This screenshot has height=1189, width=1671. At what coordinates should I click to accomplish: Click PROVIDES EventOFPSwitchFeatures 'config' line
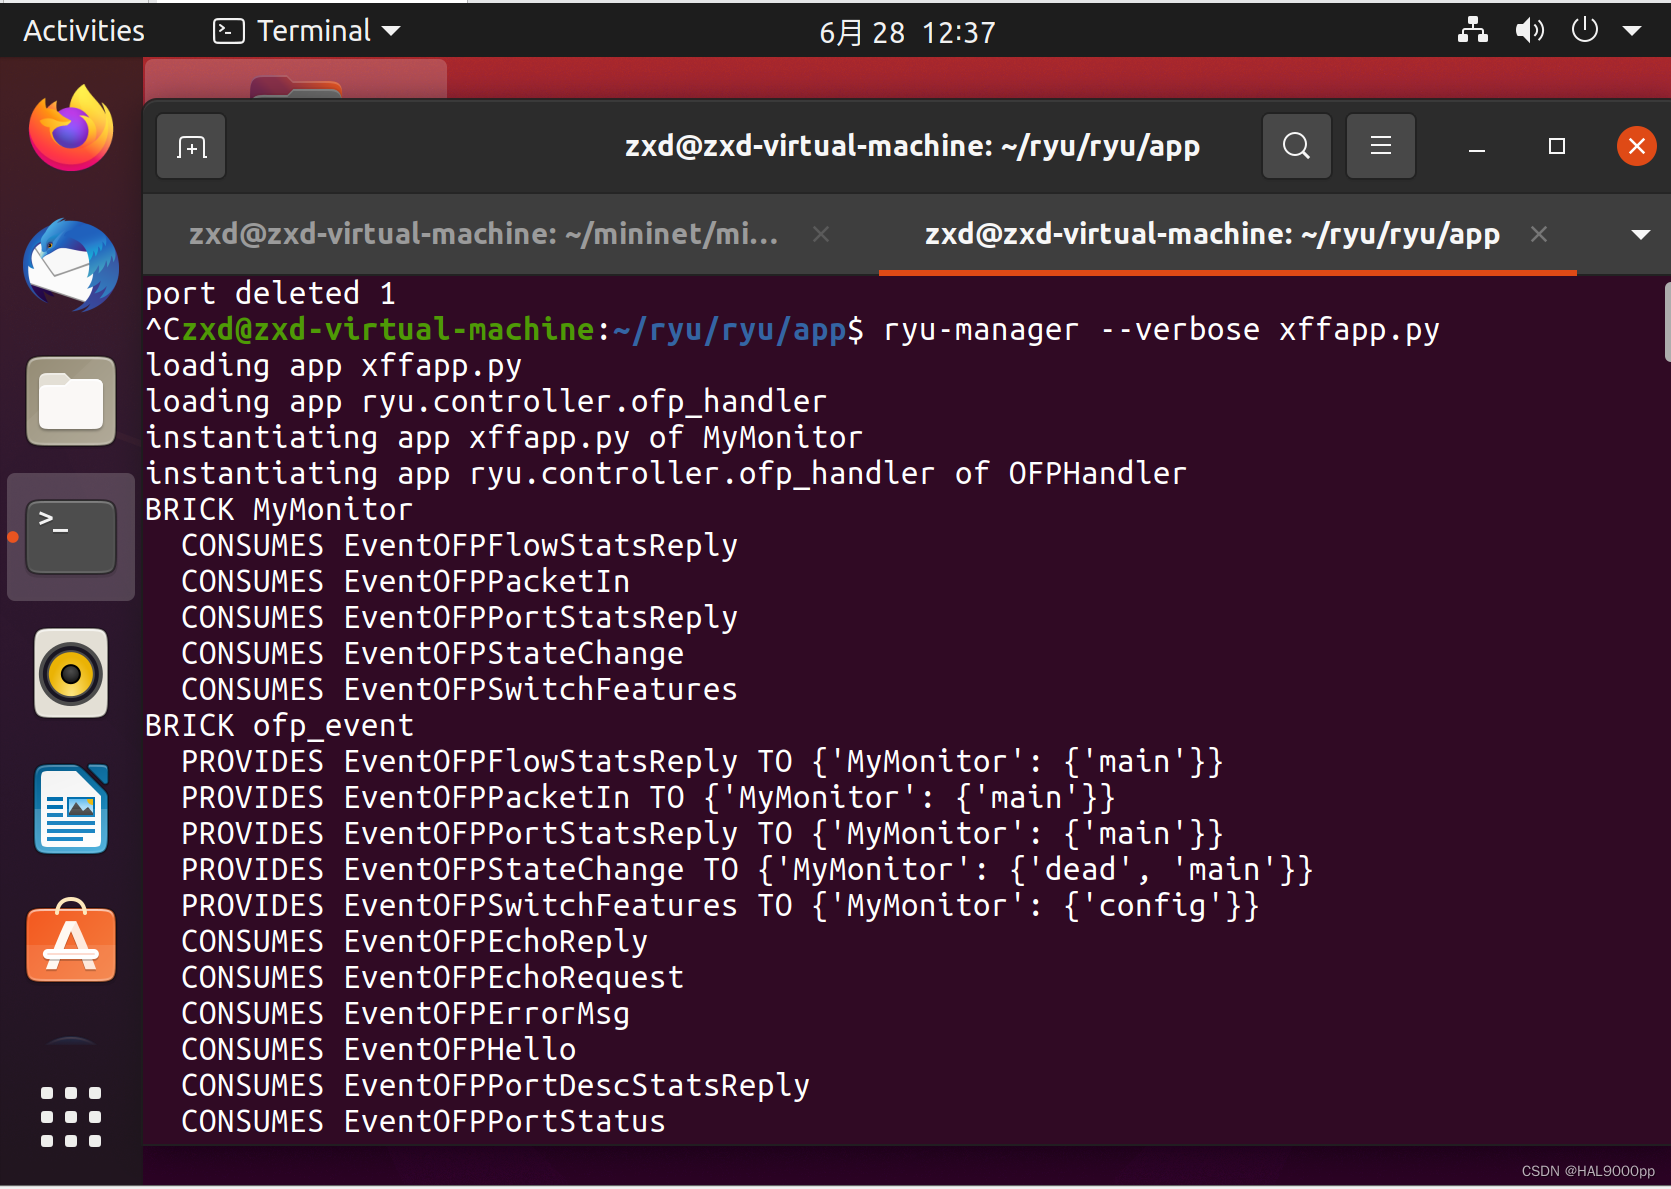pyautogui.click(x=721, y=905)
